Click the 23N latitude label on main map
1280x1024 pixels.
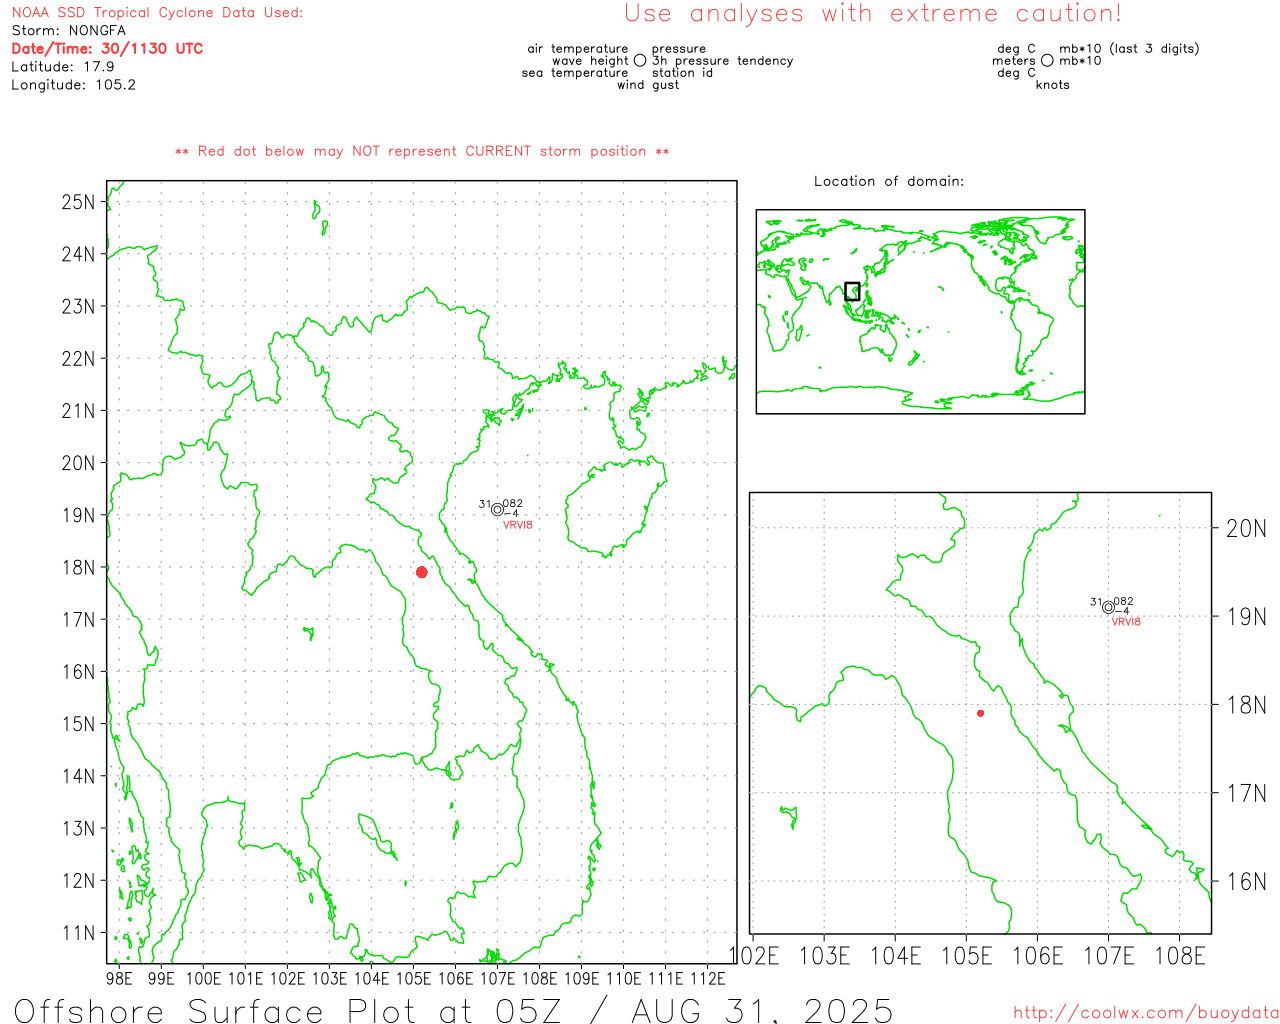pos(78,306)
